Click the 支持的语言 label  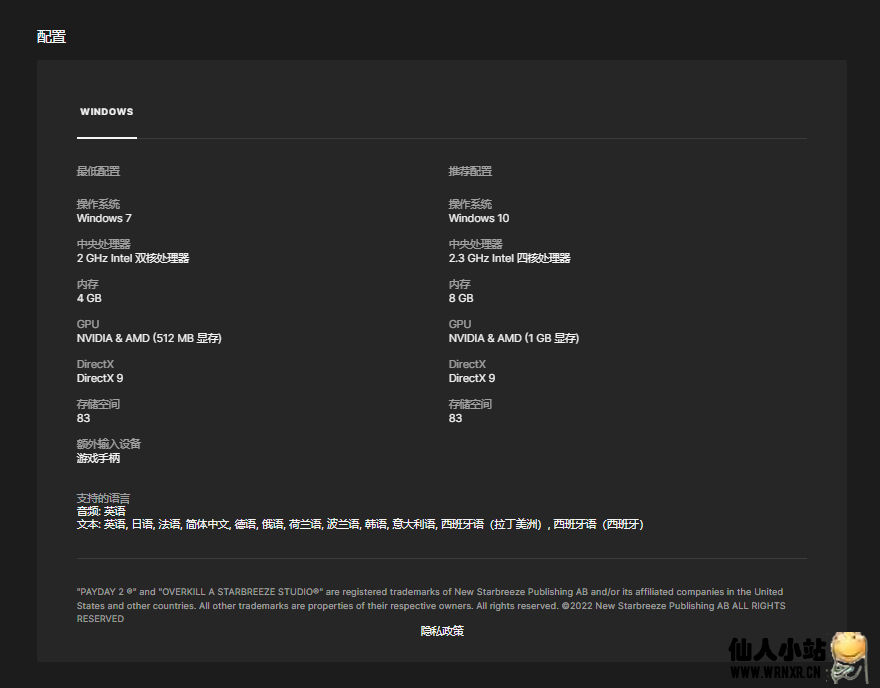(x=103, y=498)
